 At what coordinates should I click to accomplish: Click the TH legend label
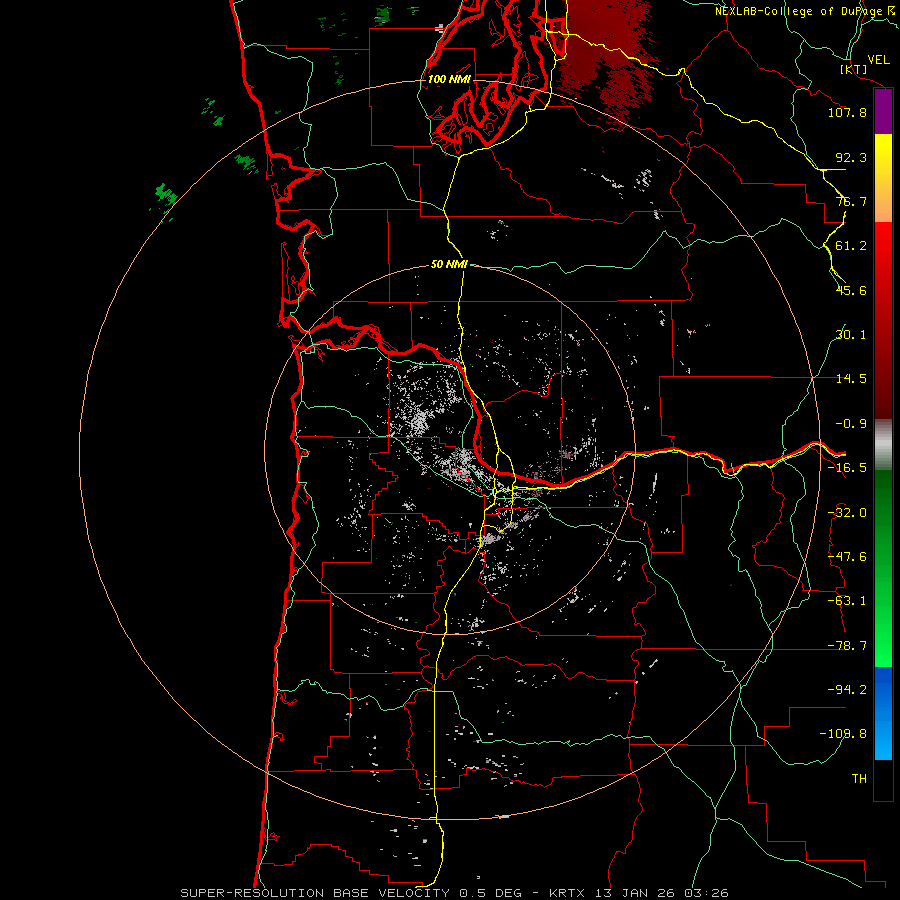coord(859,779)
